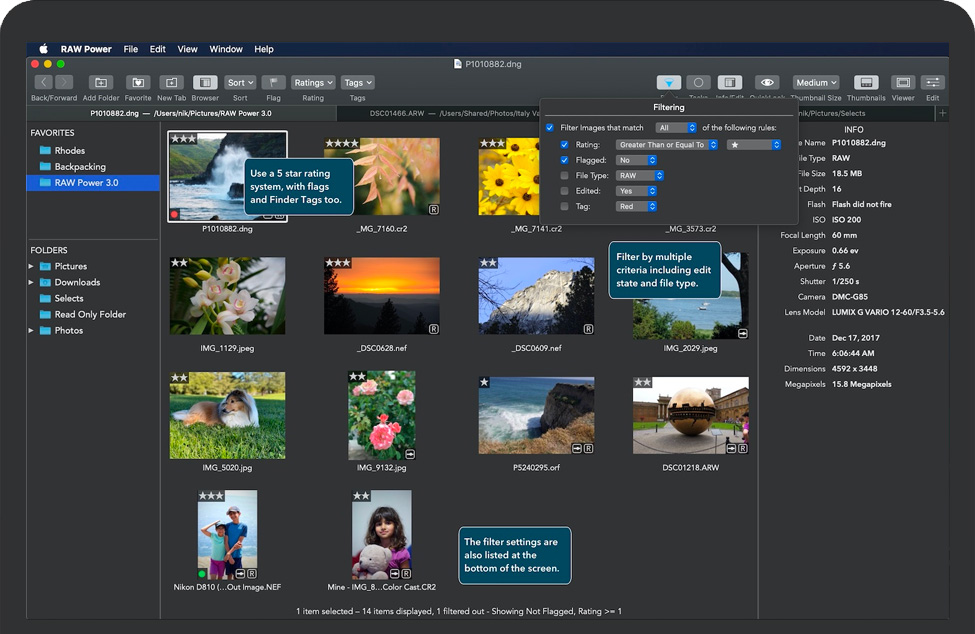Click the blue Filter funnel icon

coord(669,83)
